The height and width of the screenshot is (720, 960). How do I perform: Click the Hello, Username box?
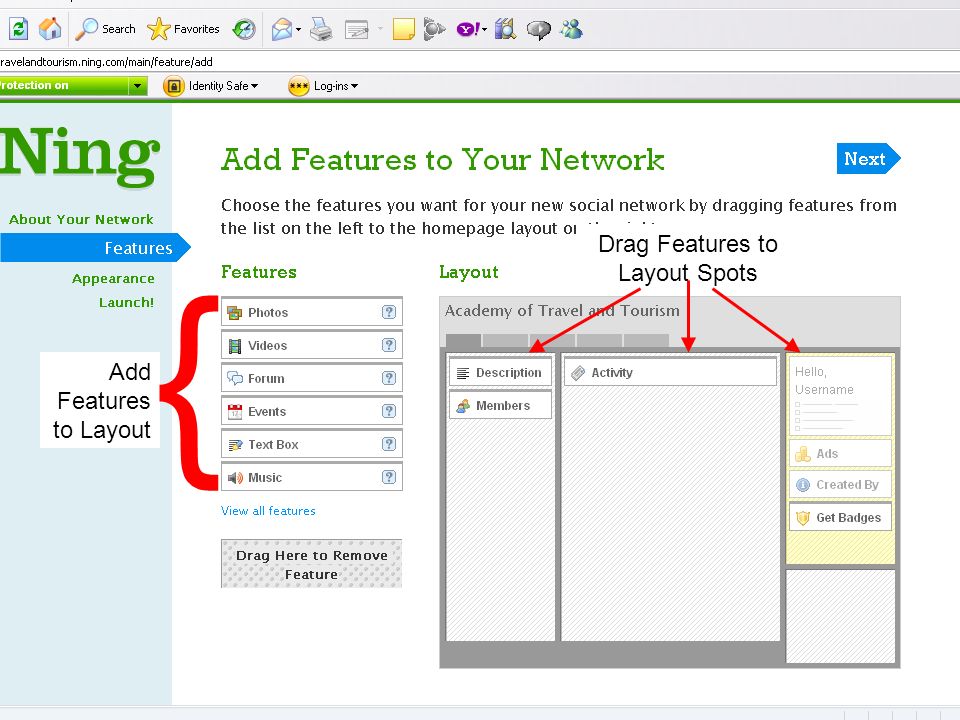tap(840, 396)
